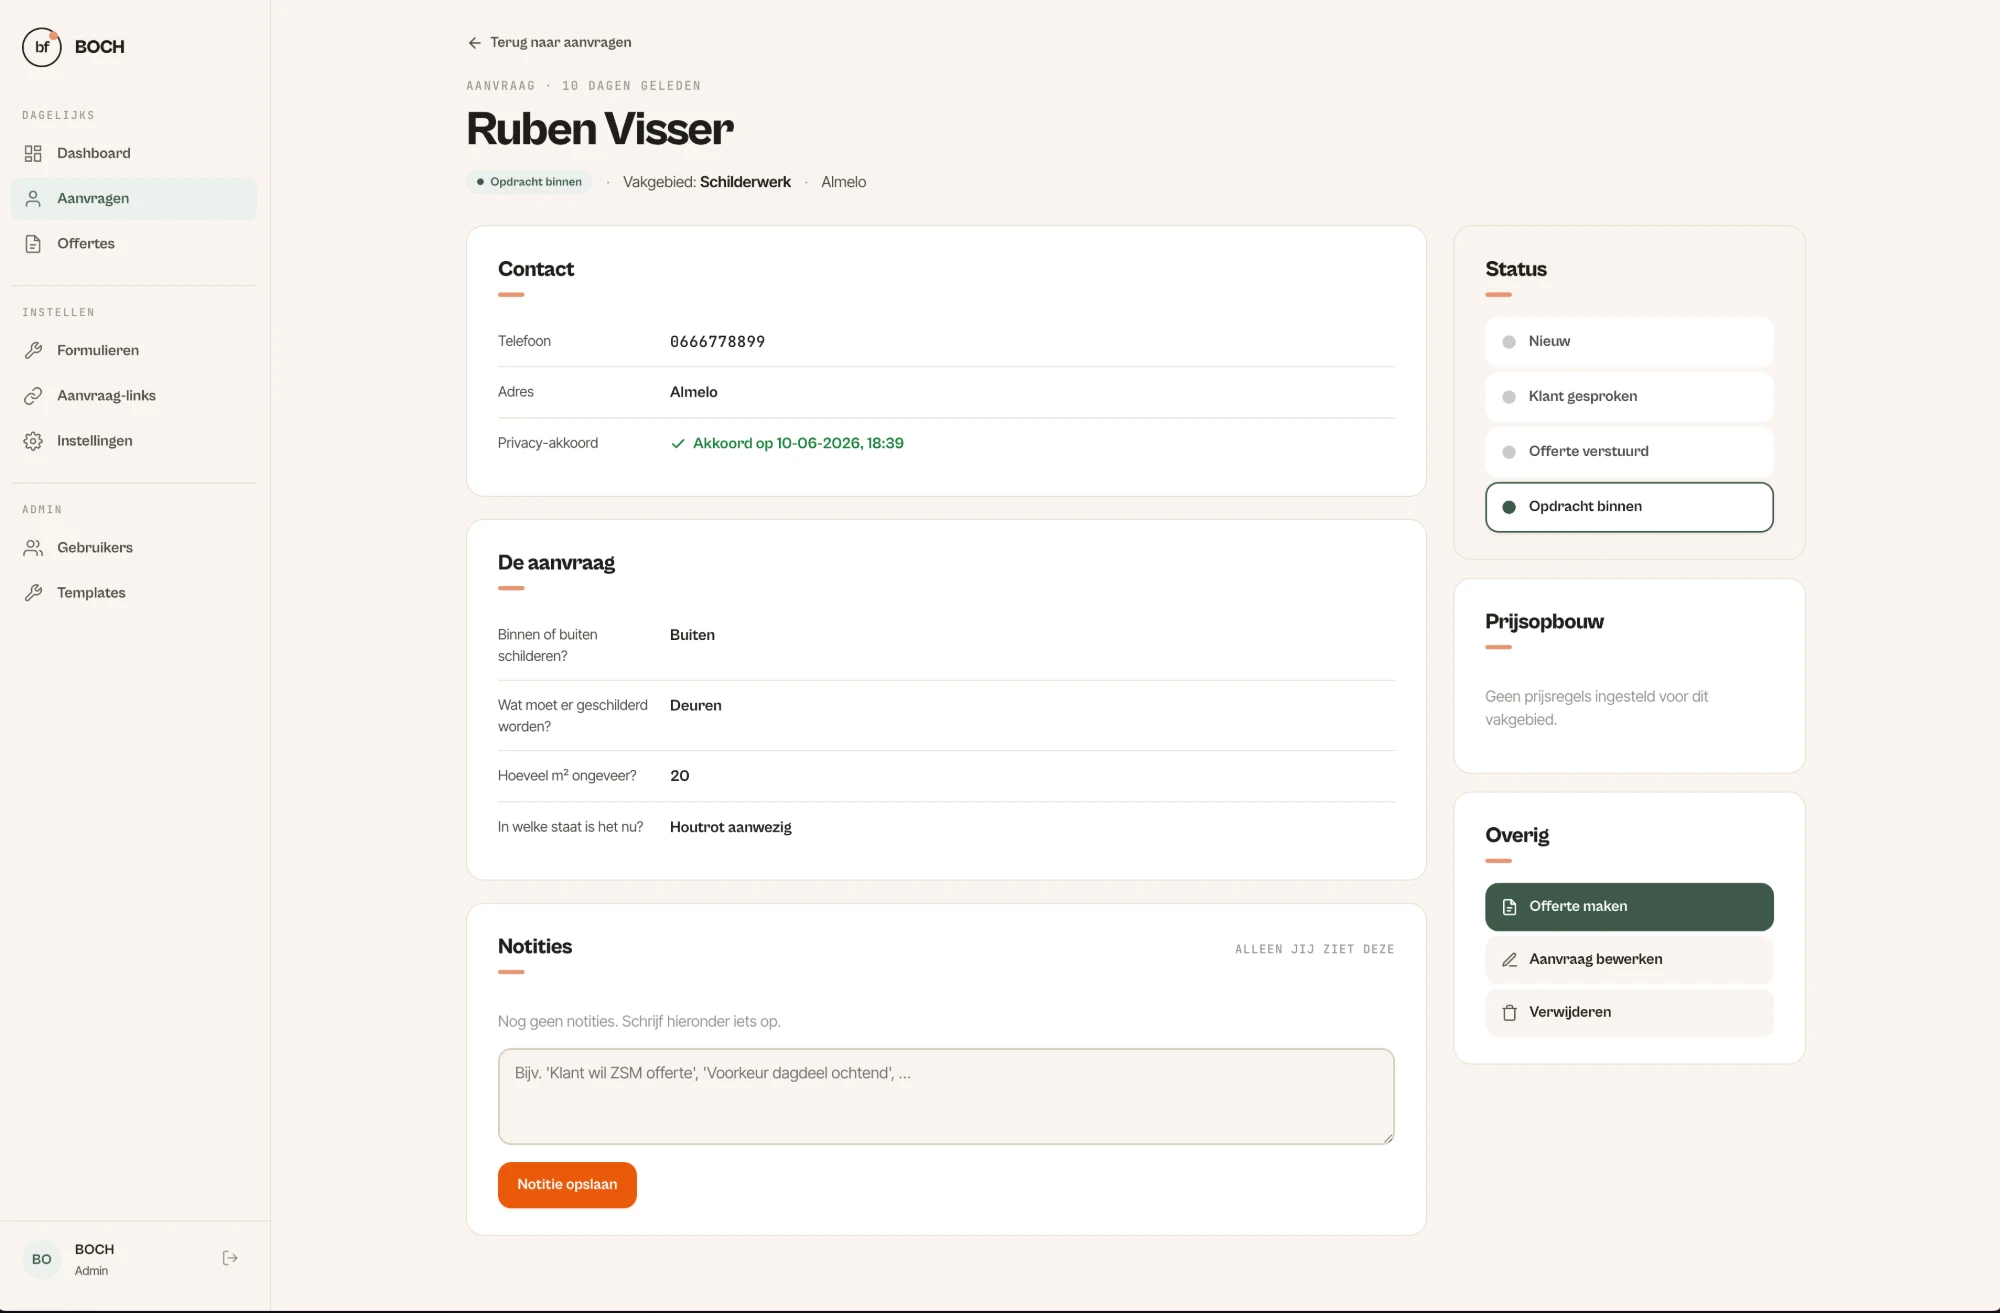Click the 20 square meters value

coord(680,776)
